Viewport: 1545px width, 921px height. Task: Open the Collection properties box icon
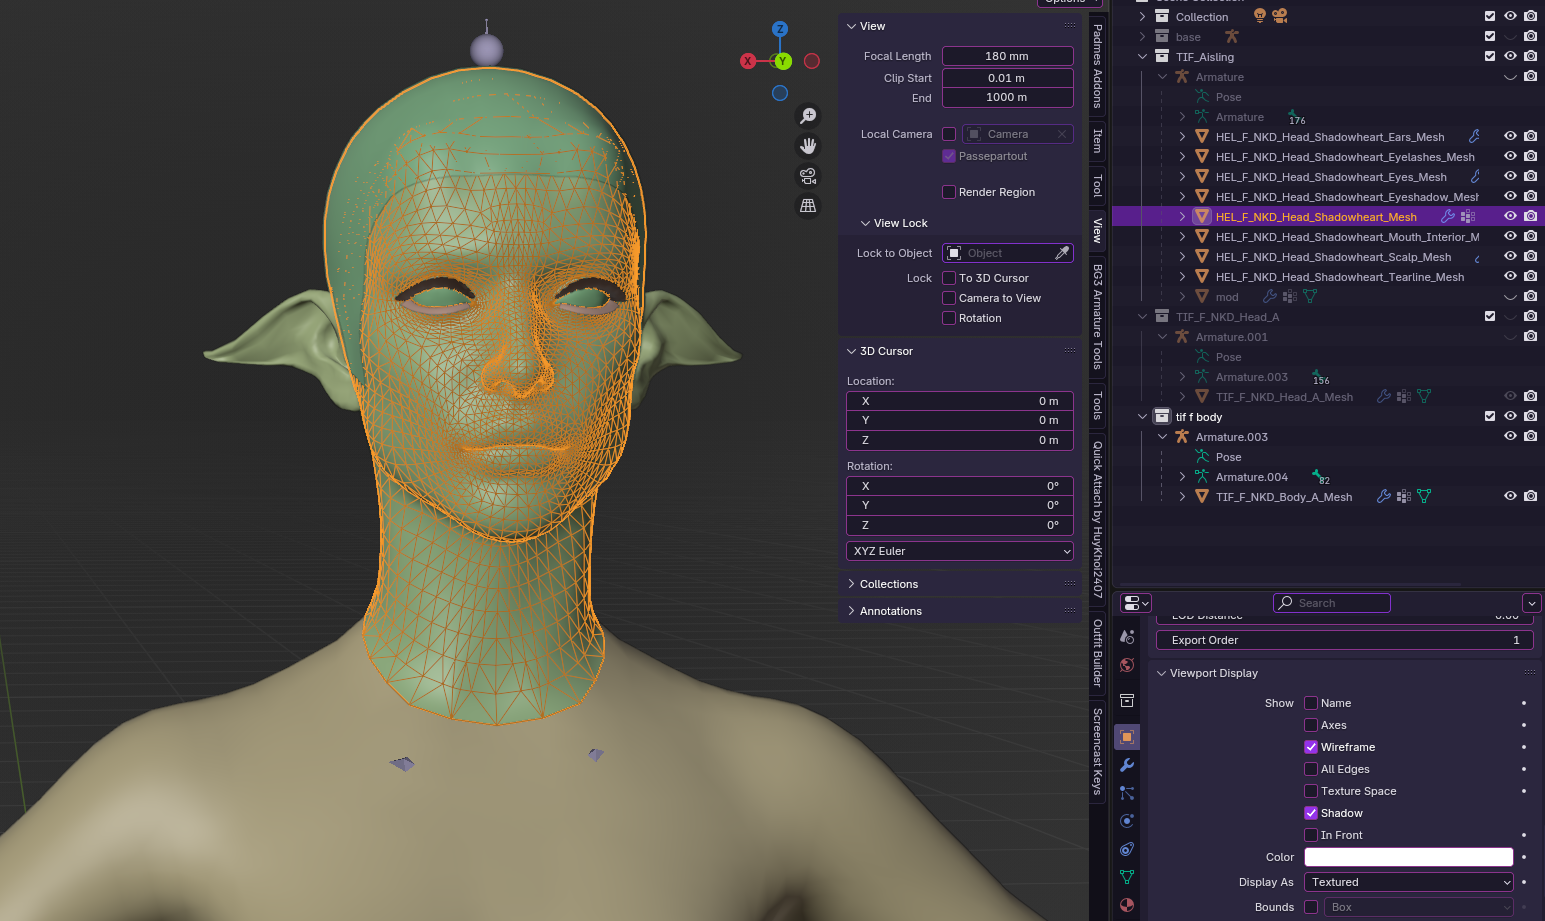click(x=1127, y=700)
